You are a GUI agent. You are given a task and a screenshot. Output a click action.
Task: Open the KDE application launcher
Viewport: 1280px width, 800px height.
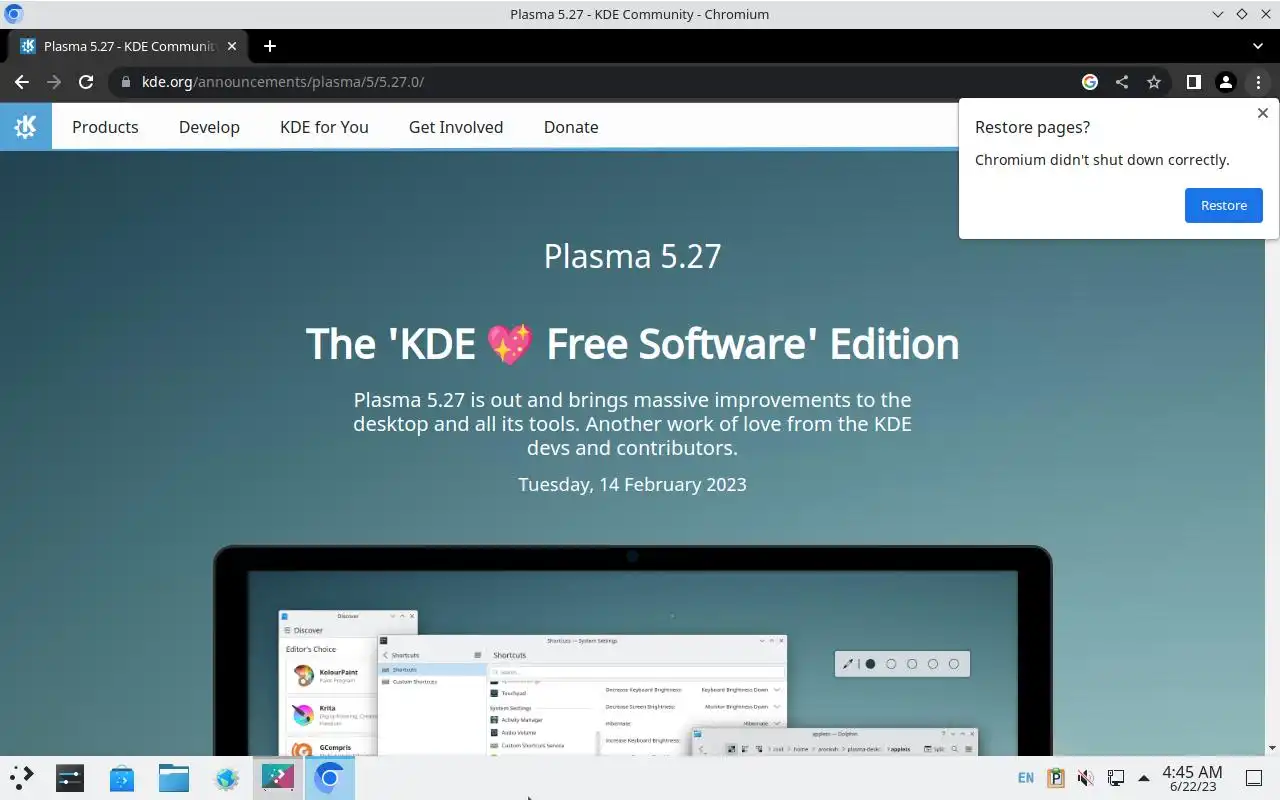(22, 778)
